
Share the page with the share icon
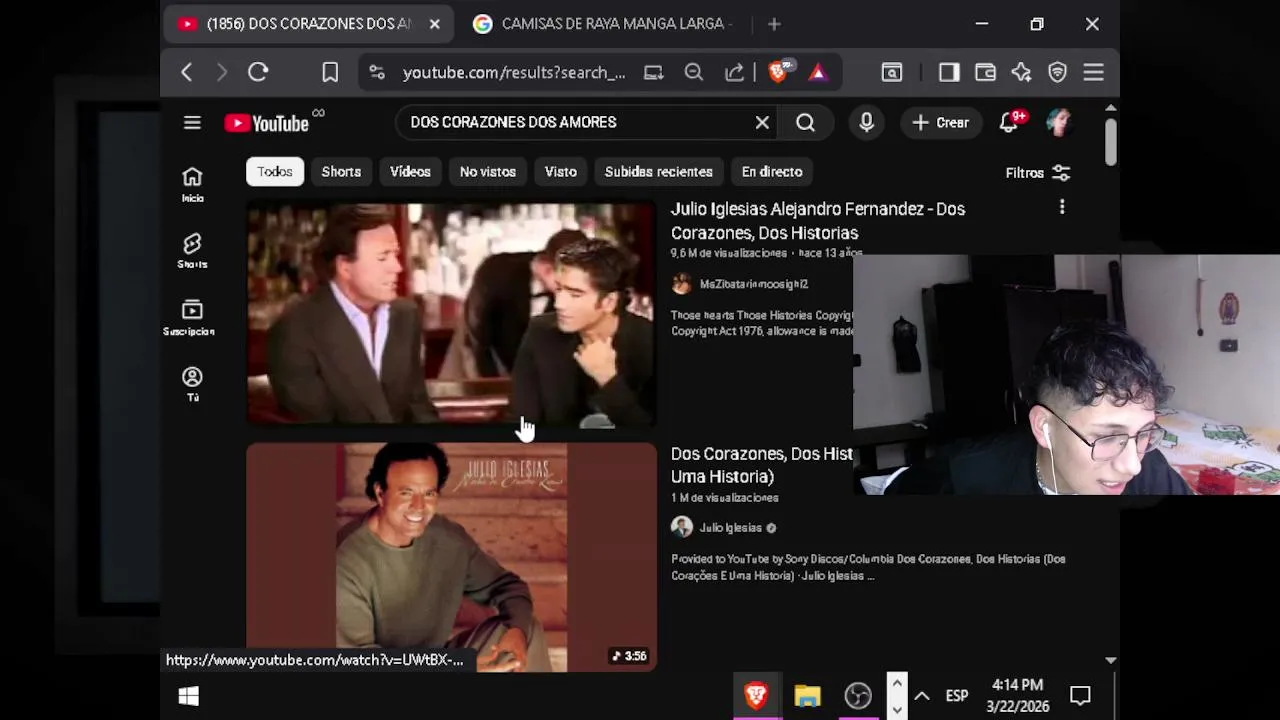(x=735, y=72)
